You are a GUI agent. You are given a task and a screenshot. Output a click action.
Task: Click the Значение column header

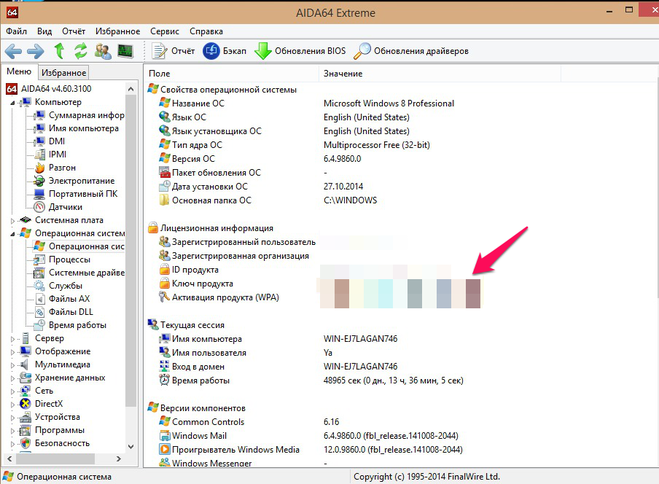[x=440, y=74]
